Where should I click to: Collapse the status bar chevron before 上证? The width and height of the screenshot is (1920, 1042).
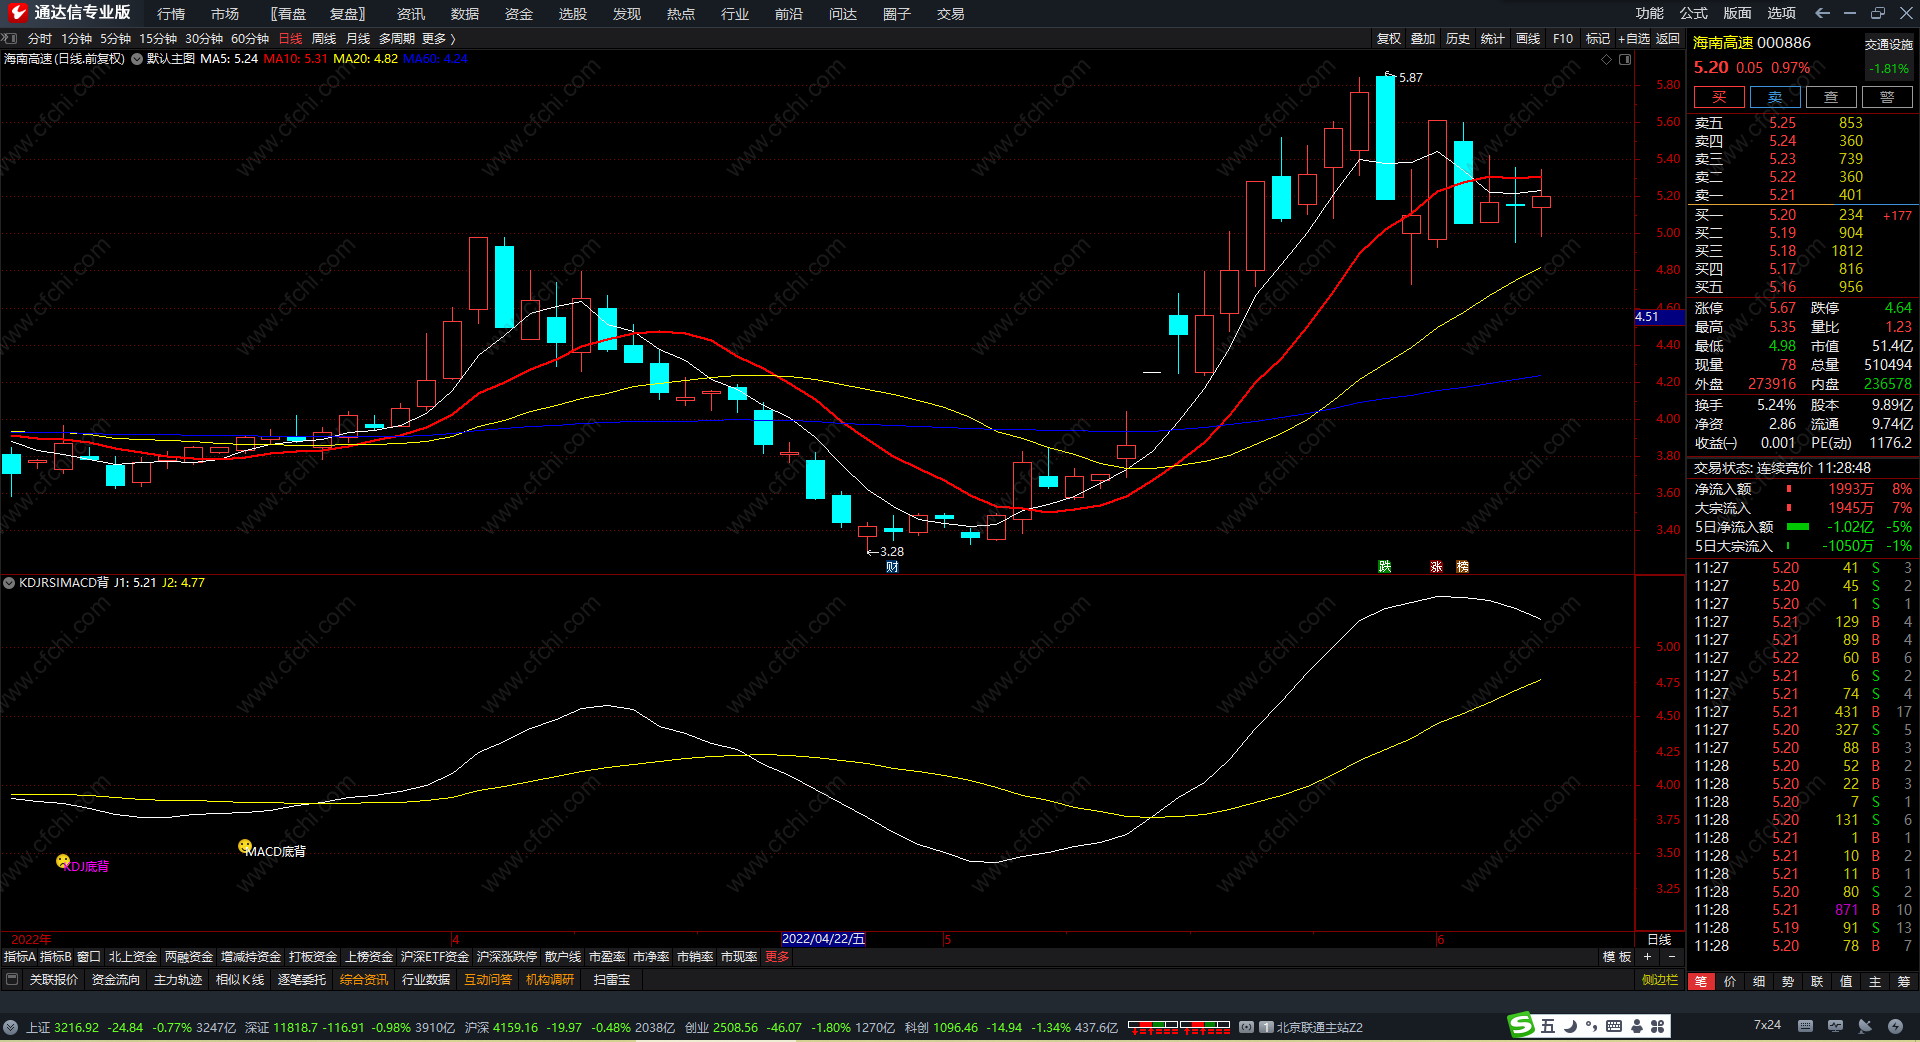[10, 1027]
